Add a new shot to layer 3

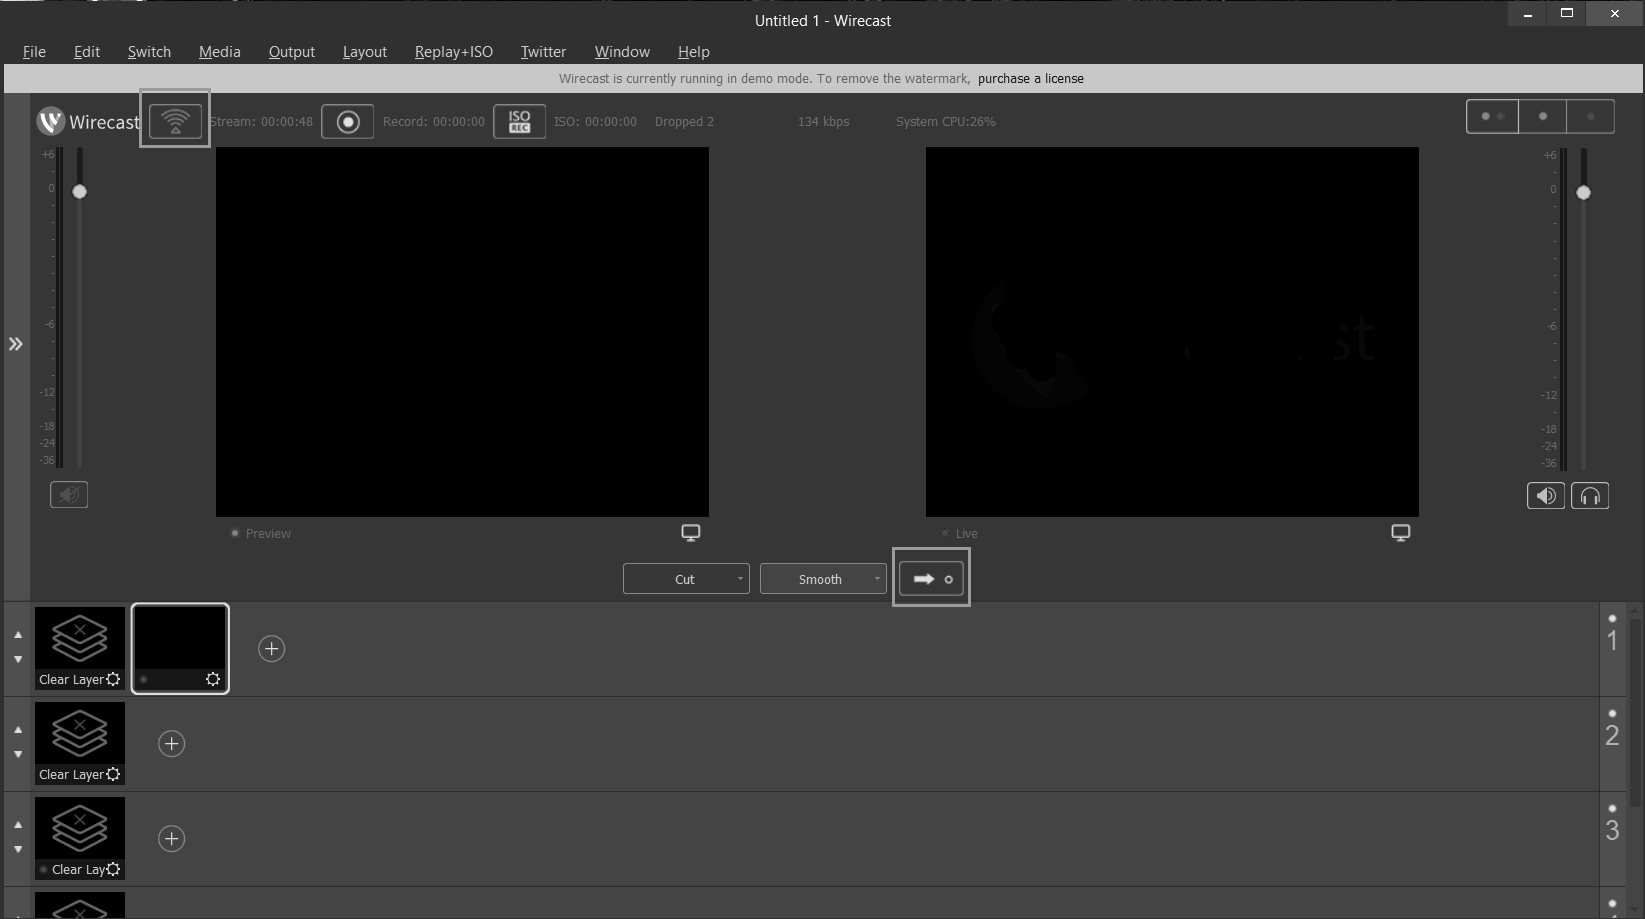171,838
